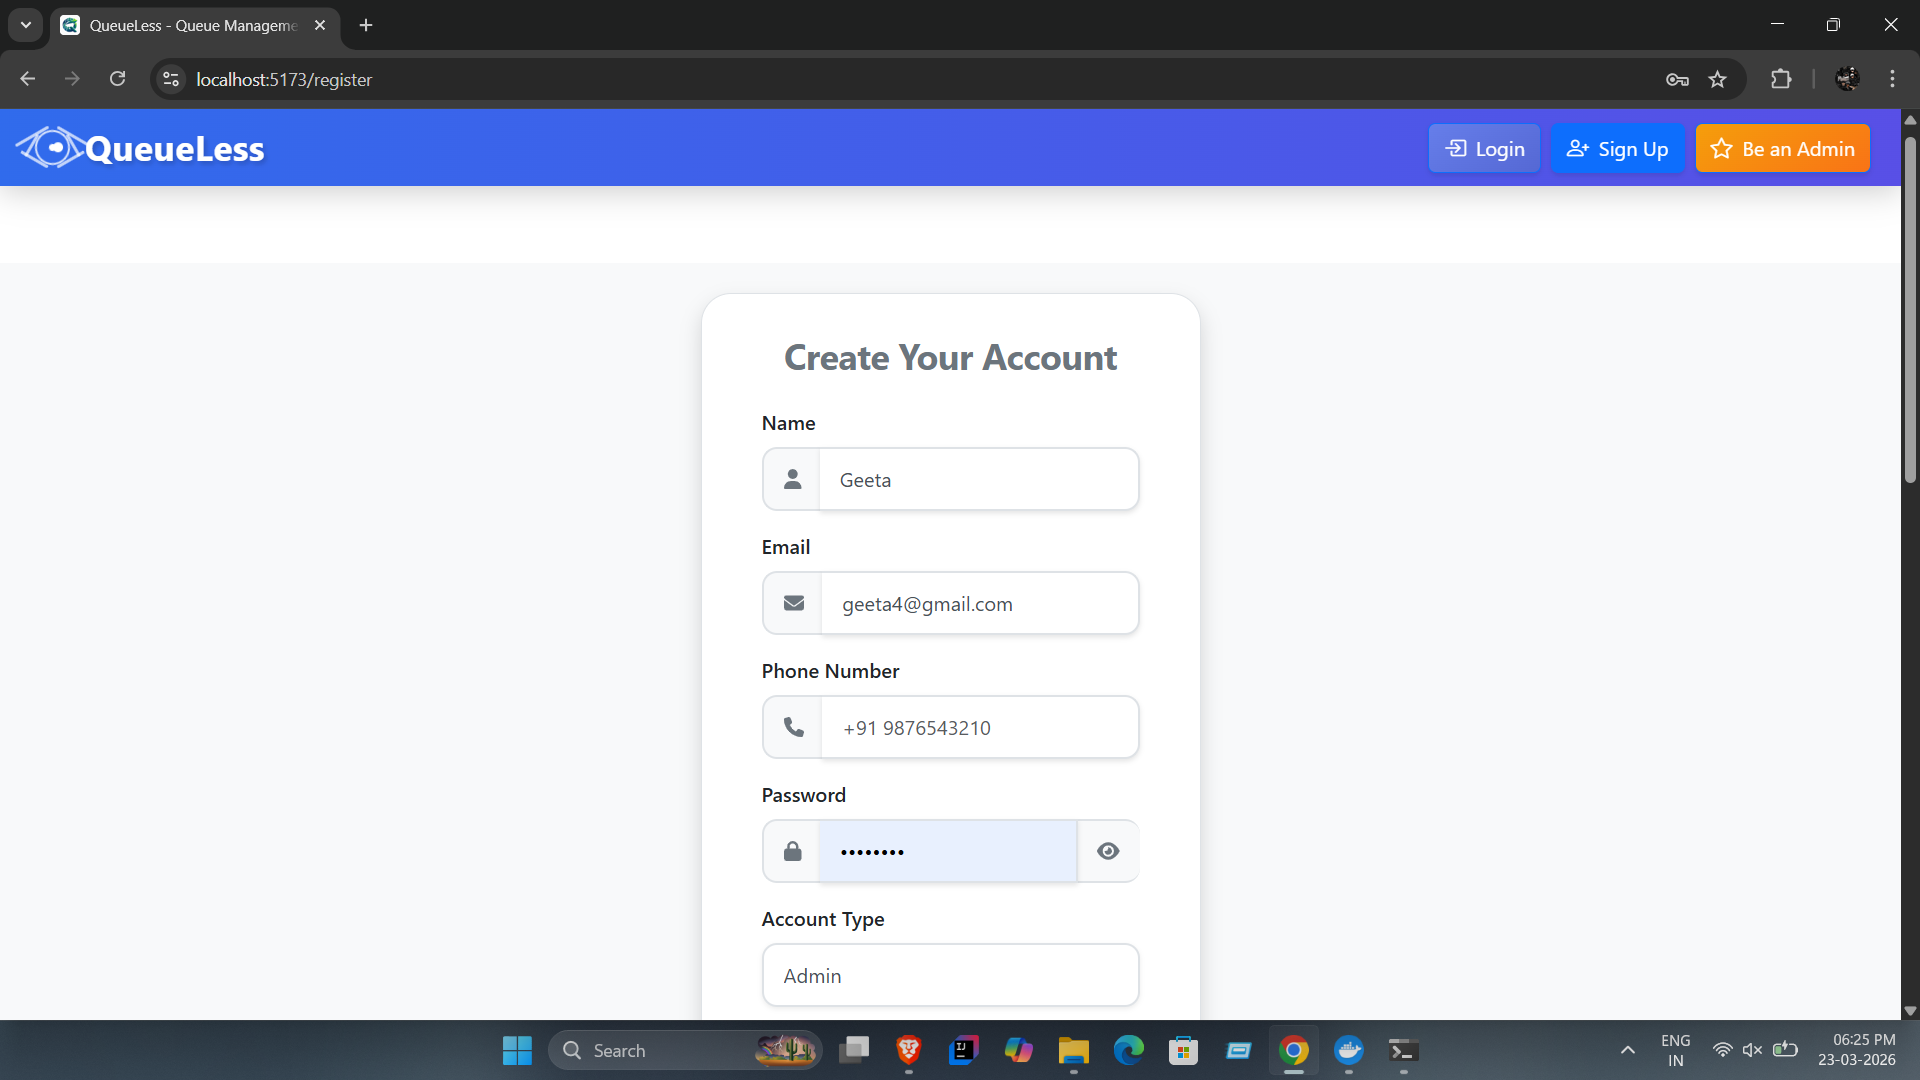
Task: Click the muted volume icon
Action: tap(1753, 1050)
